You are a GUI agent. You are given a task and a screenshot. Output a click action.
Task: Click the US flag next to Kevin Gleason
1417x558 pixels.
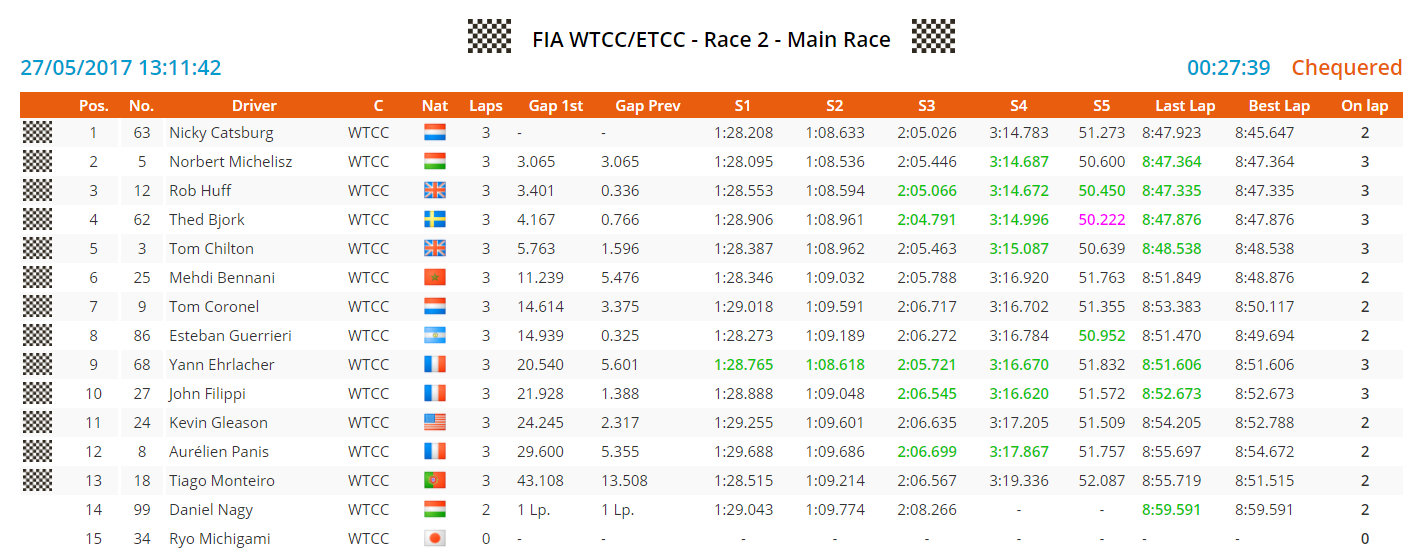[x=435, y=423]
